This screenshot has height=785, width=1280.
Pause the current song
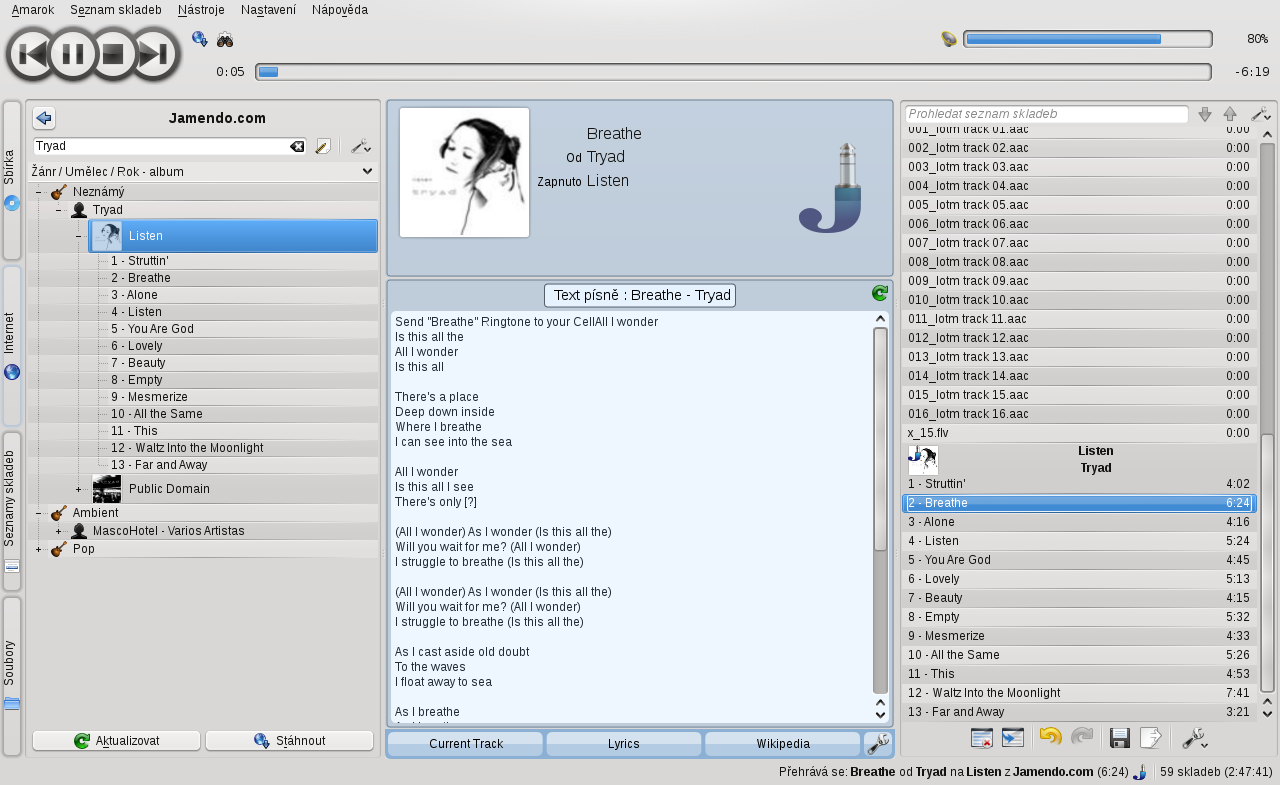point(73,54)
